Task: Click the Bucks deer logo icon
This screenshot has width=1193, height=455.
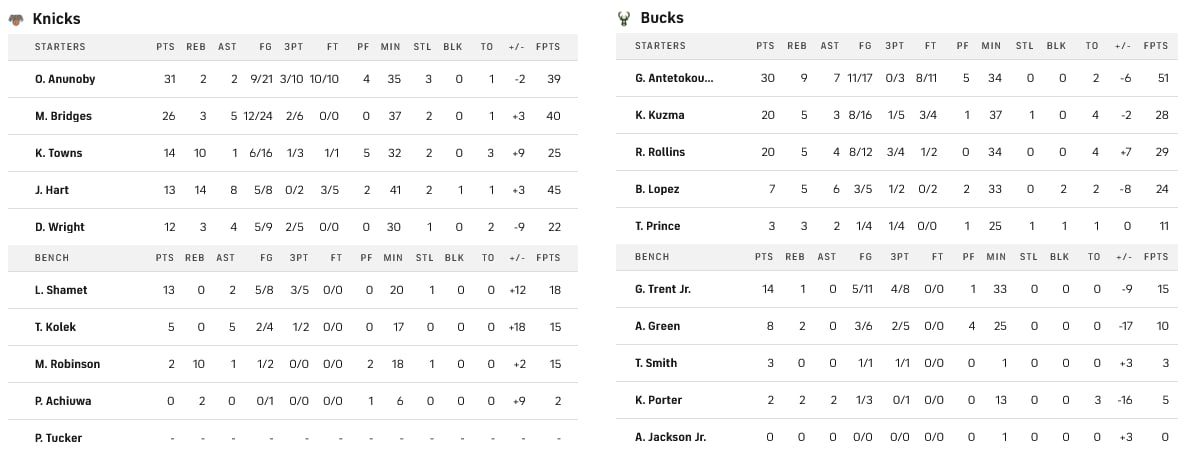Action: (x=623, y=18)
